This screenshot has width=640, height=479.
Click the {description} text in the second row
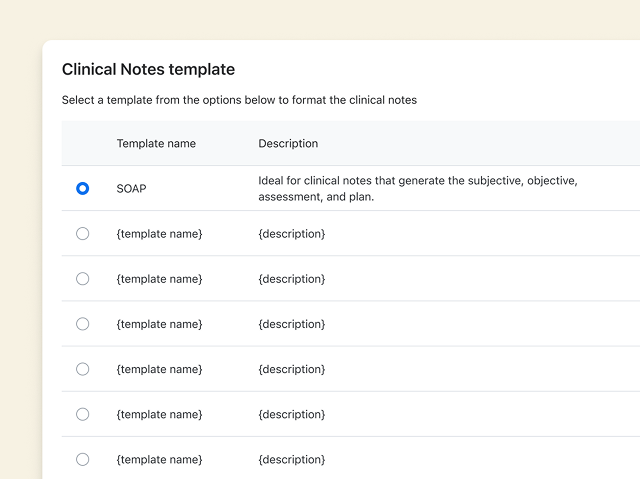point(291,233)
